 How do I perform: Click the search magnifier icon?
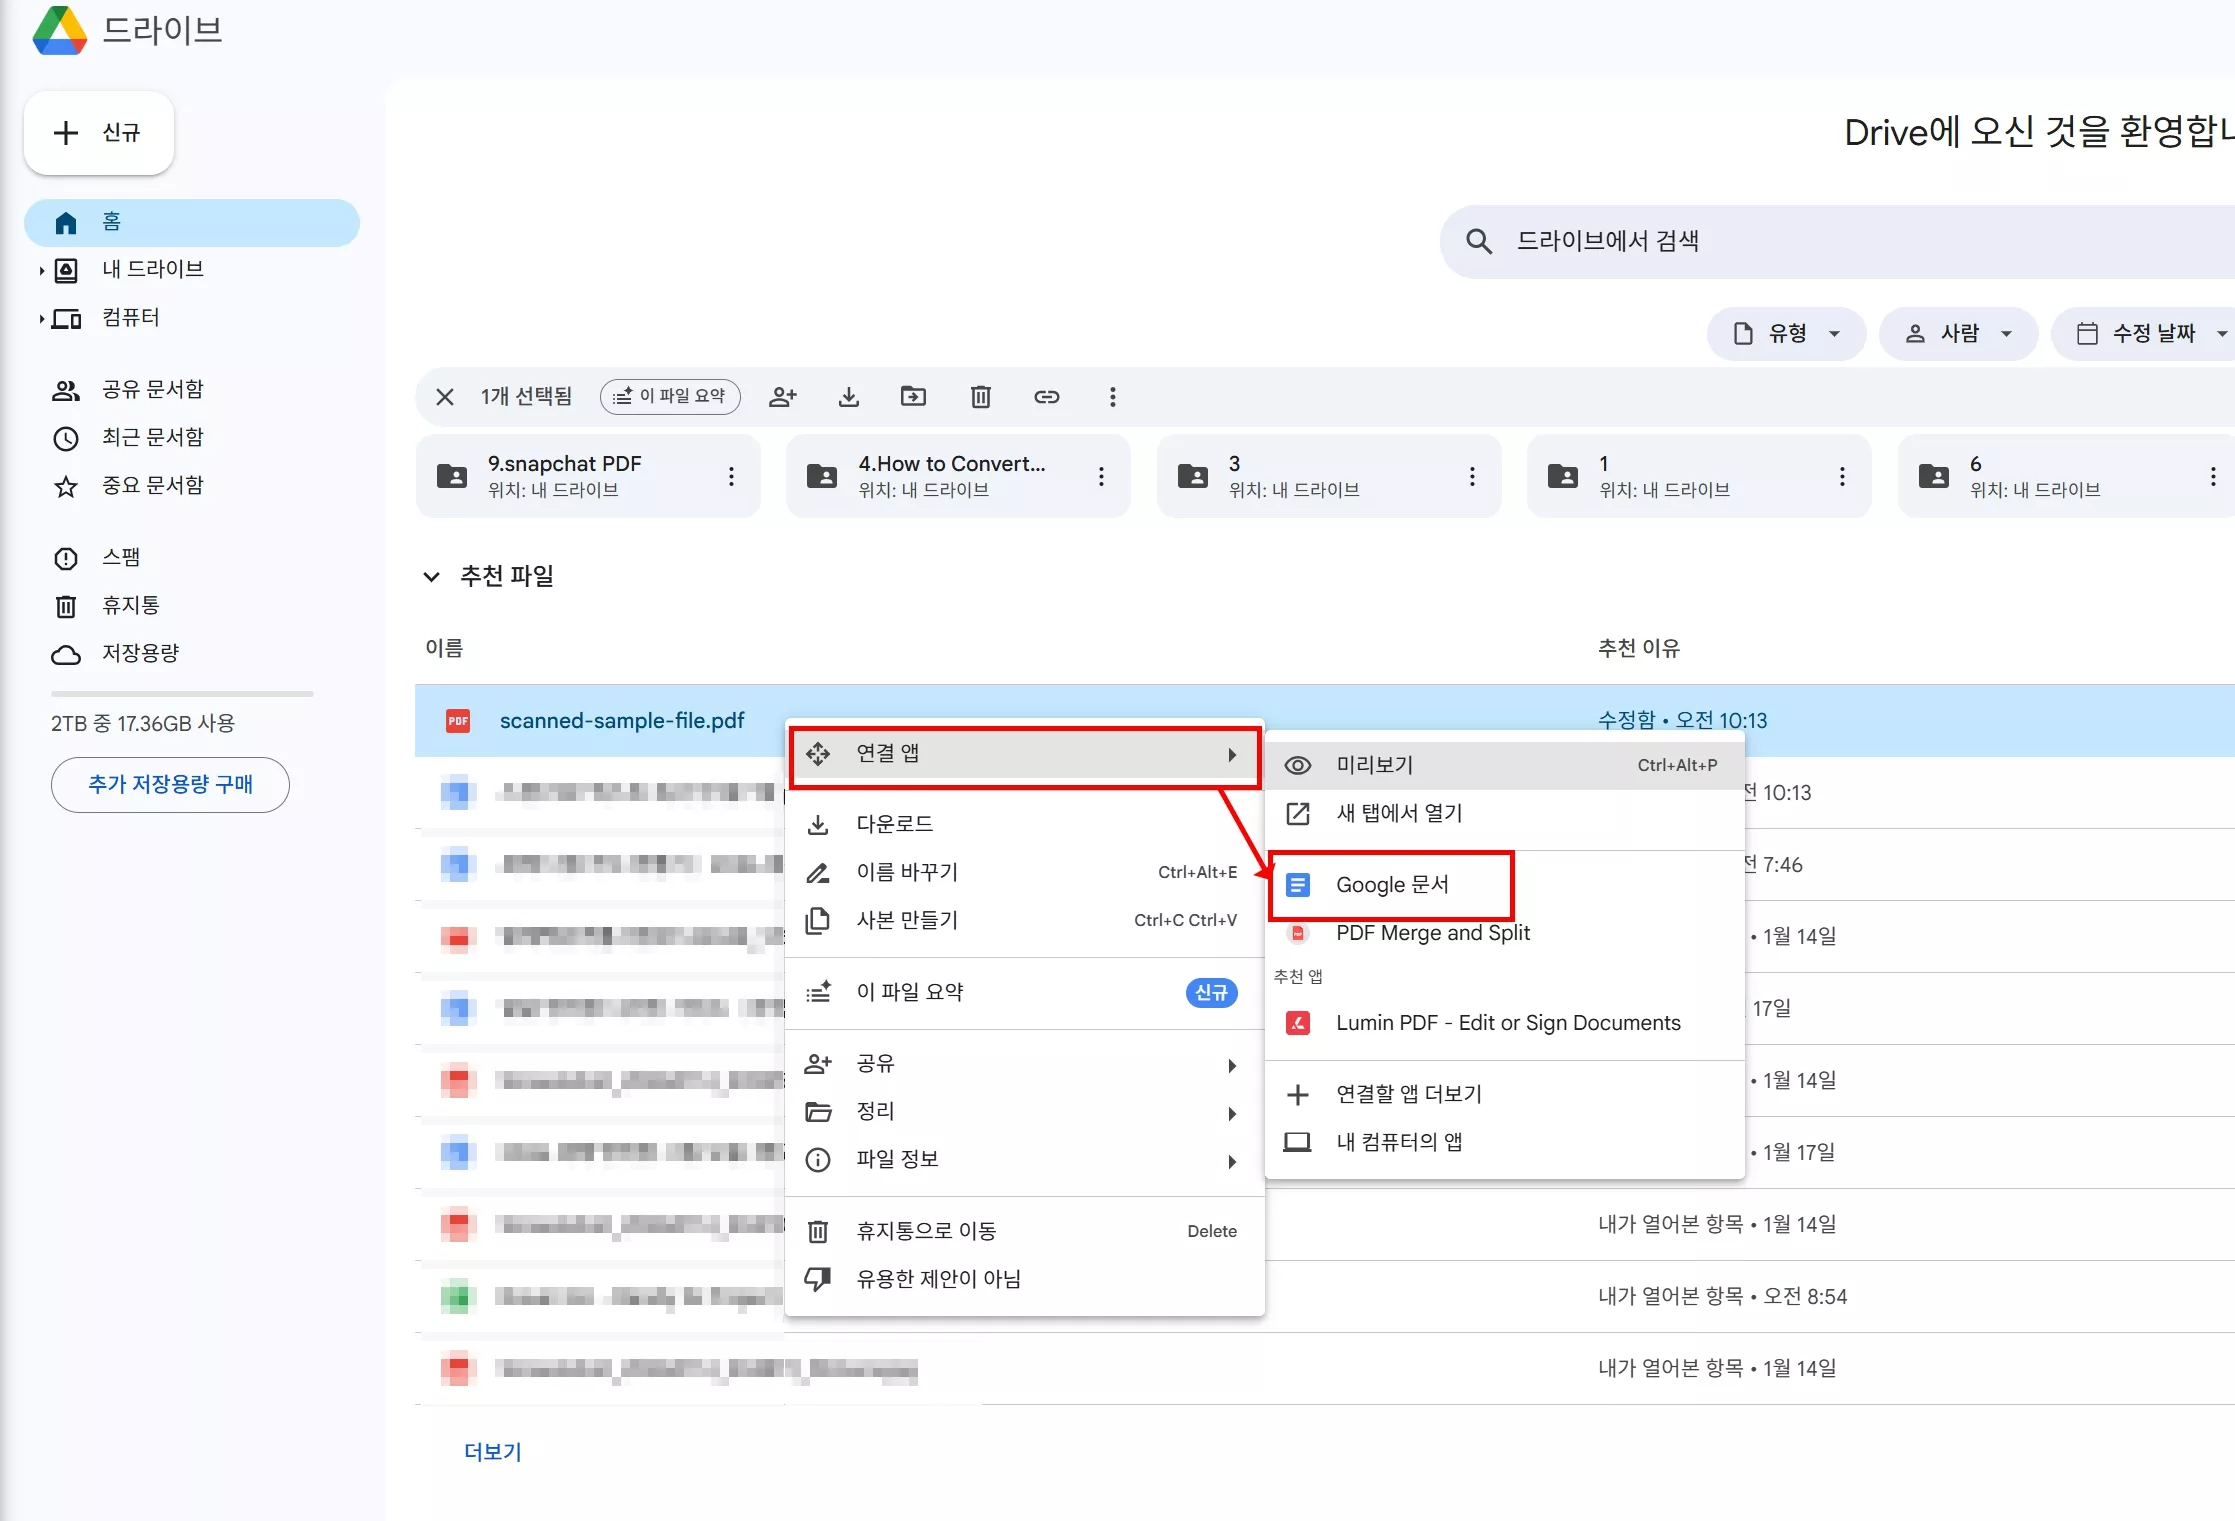(1479, 240)
